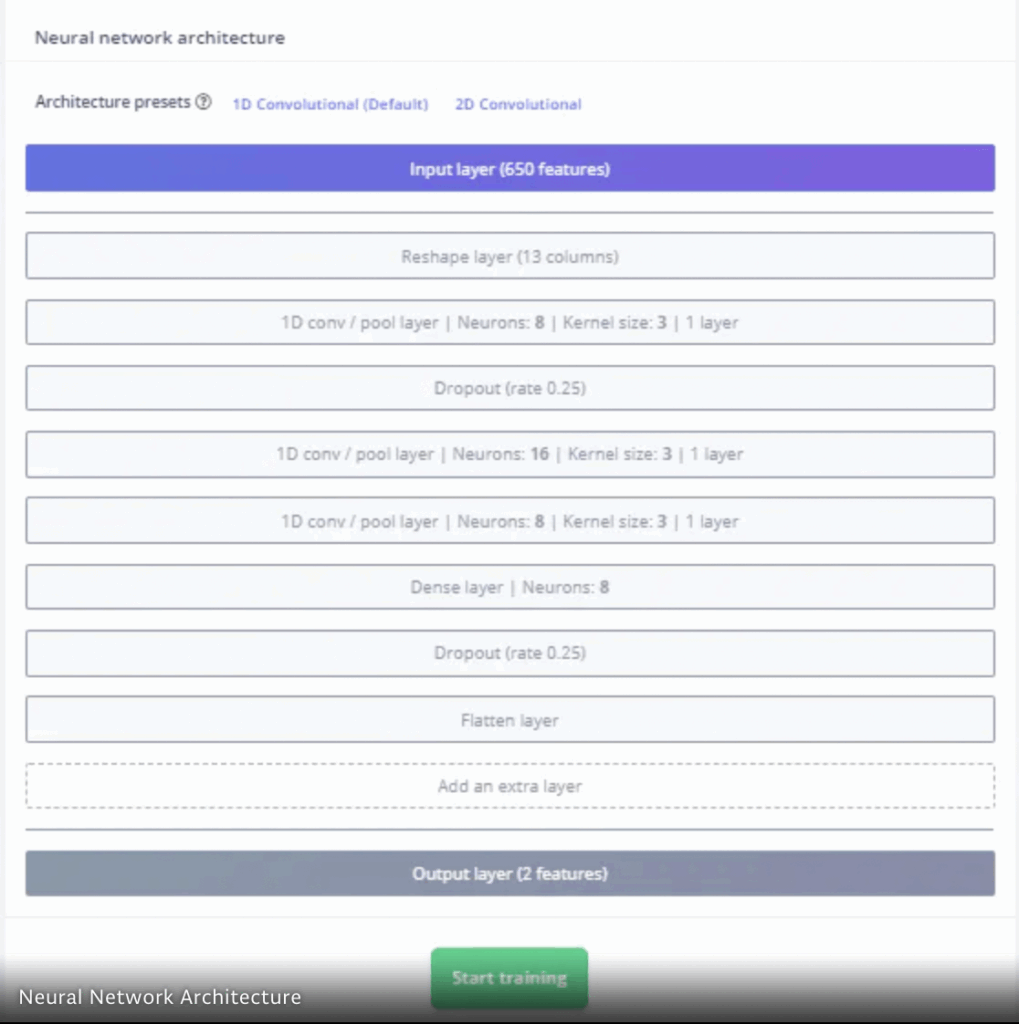Apply the 2D Convolutional preset
Image resolution: width=1019 pixels, height=1024 pixels.
[x=518, y=104]
